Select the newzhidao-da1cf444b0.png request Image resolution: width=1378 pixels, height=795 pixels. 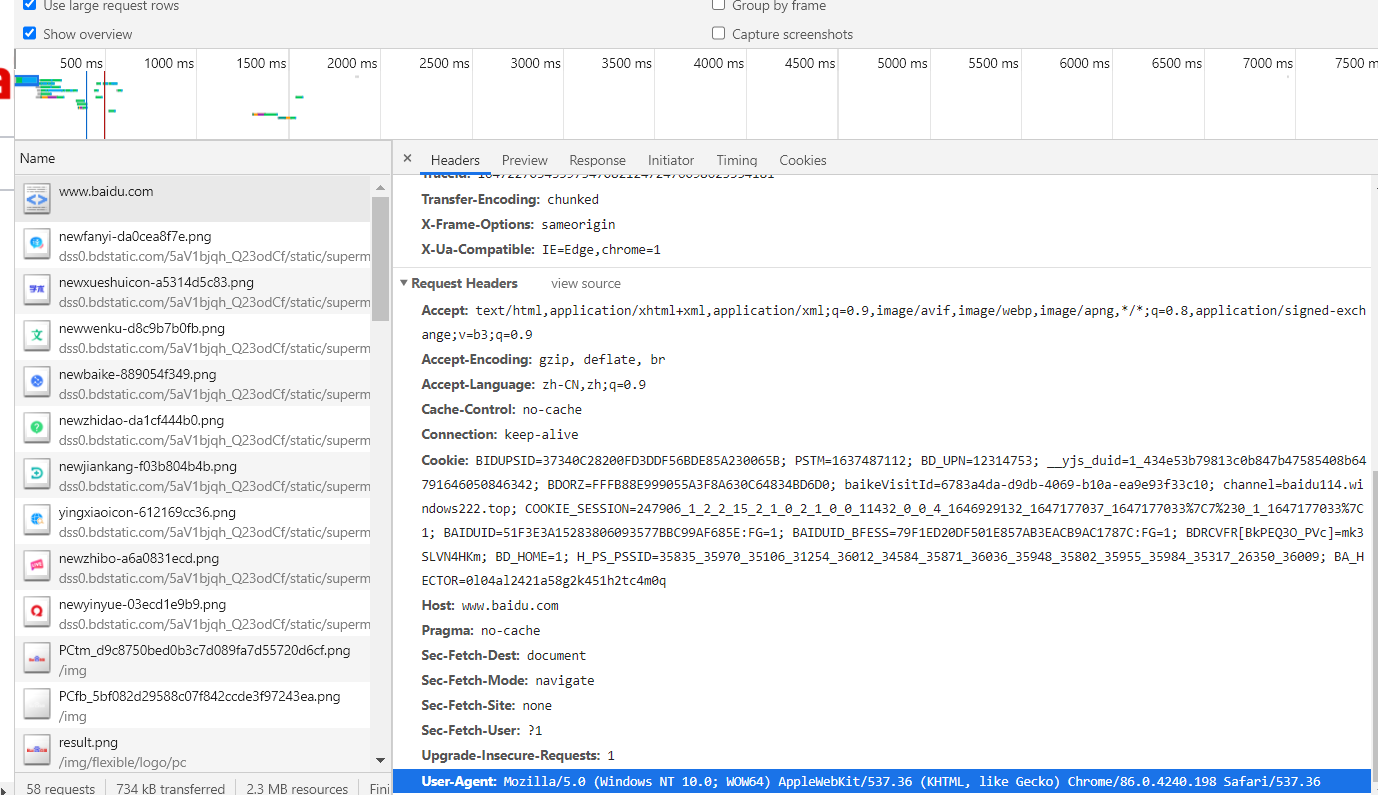coord(193,428)
